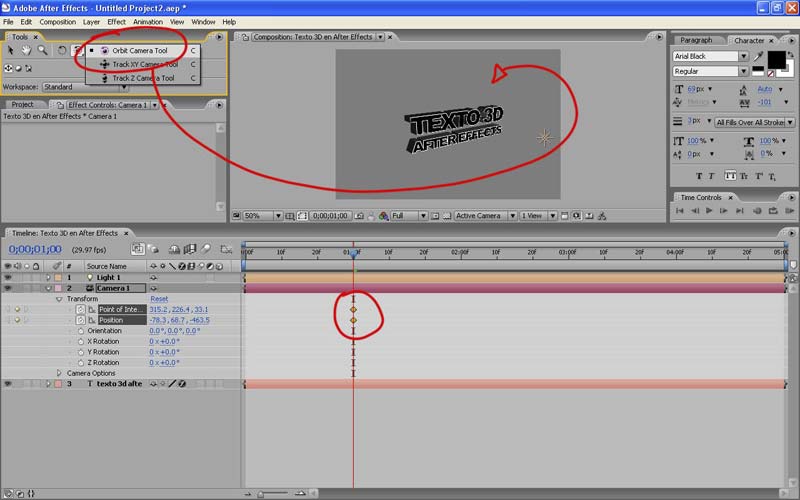Open the Regular font style dropdown
This screenshot has width=800, height=500.
(x=710, y=71)
